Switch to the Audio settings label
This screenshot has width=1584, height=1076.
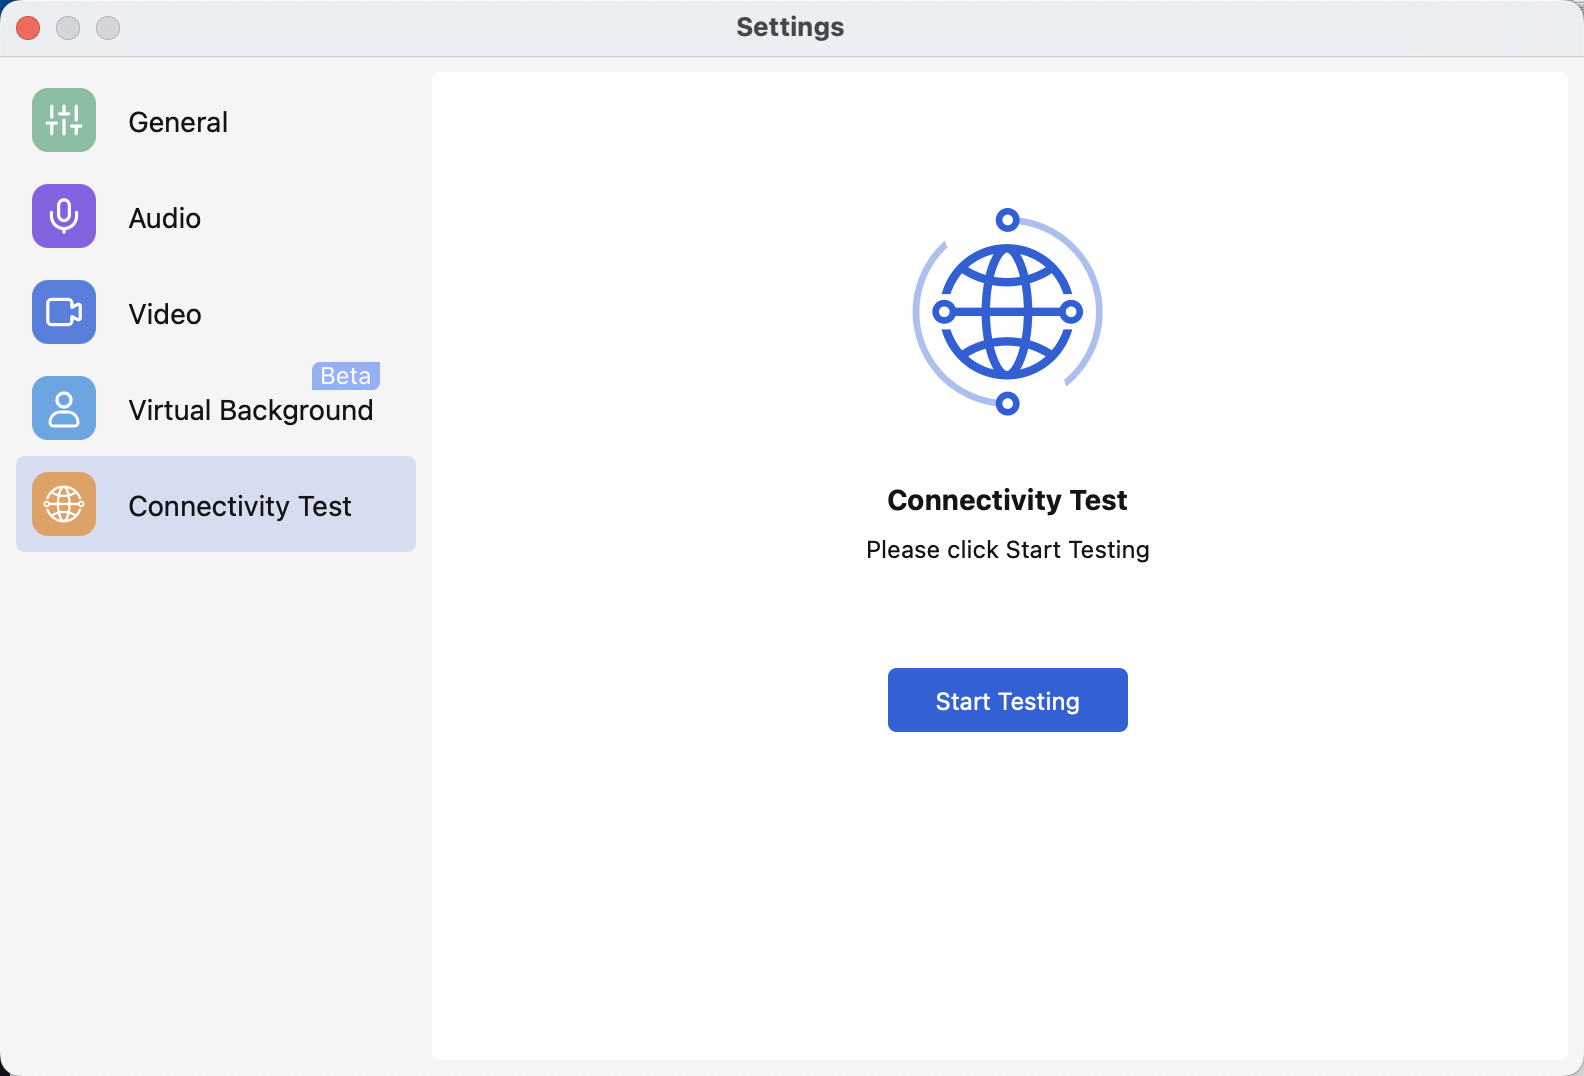pos(165,218)
